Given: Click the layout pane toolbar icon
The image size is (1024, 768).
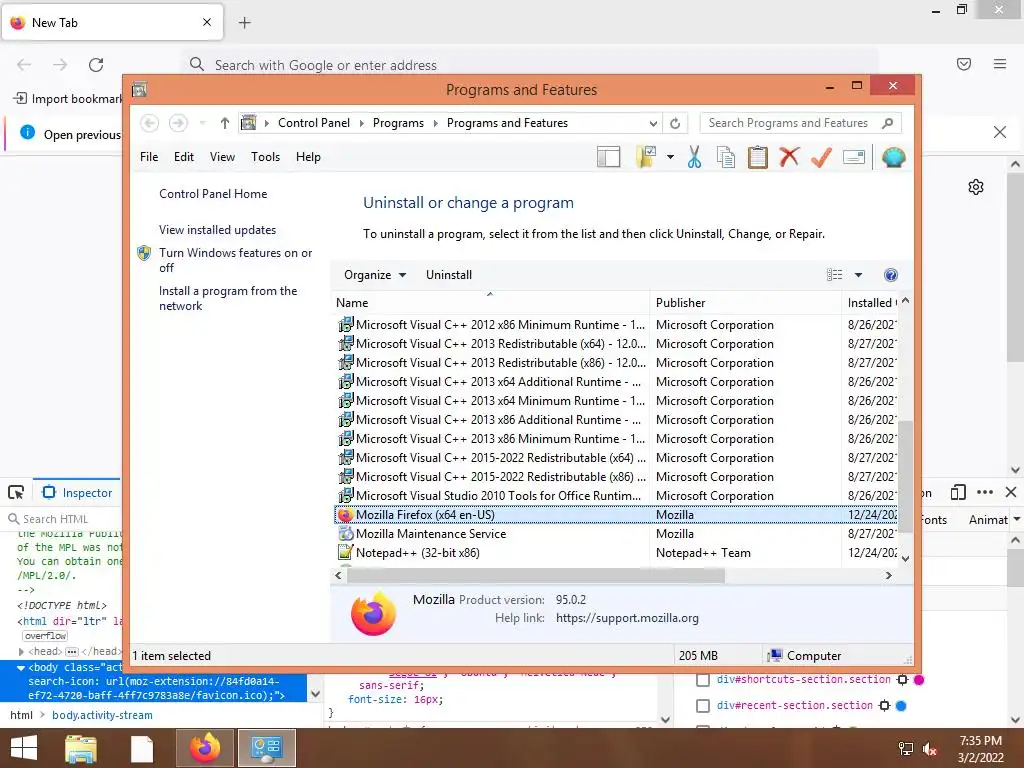Looking at the screenshot, I should (608, 157).
